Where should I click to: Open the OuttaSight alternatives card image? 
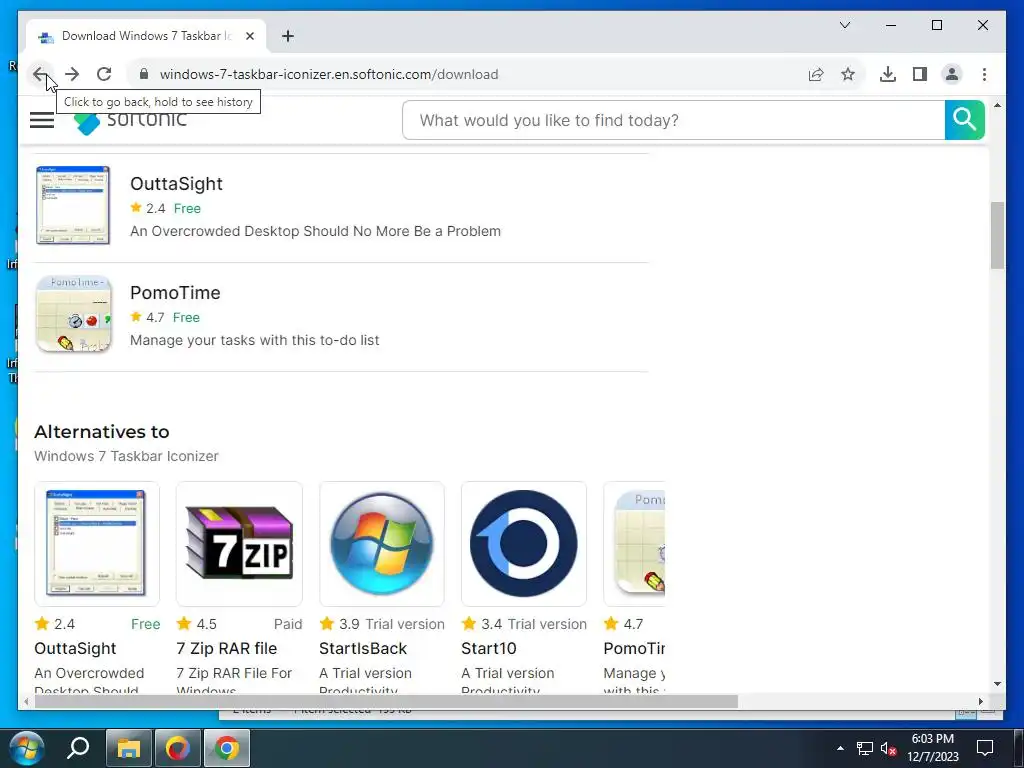point(97,544)
